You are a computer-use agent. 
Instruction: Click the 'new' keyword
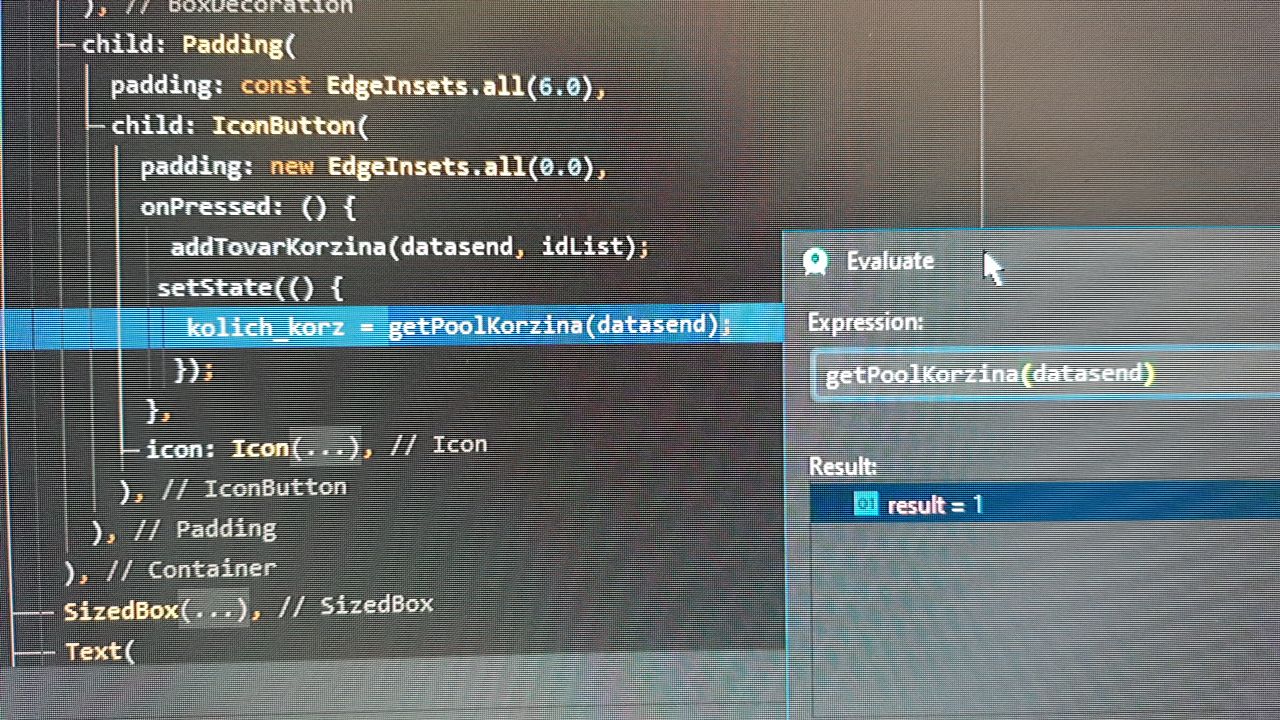click(x=291, y=167)
